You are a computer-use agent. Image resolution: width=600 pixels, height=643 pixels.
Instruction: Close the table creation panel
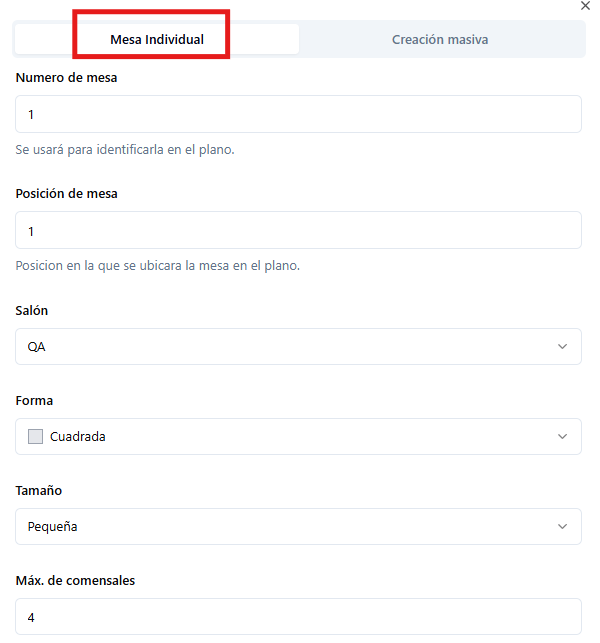point(585,6)
